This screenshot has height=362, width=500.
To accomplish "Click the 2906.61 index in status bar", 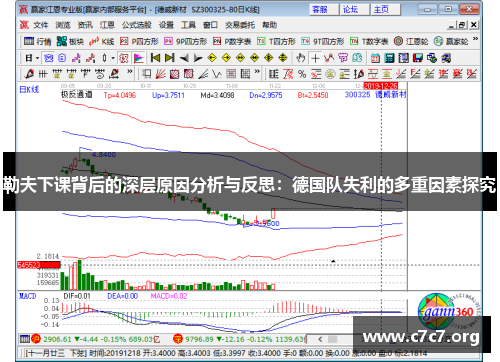I will click(x=57, y=339).
